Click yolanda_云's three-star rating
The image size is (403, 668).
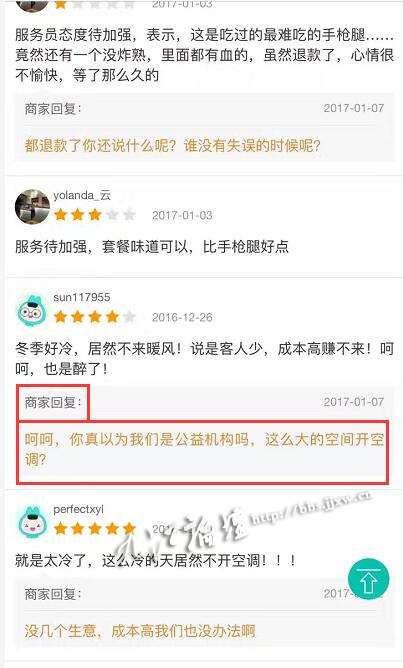[x=95, y=215]
